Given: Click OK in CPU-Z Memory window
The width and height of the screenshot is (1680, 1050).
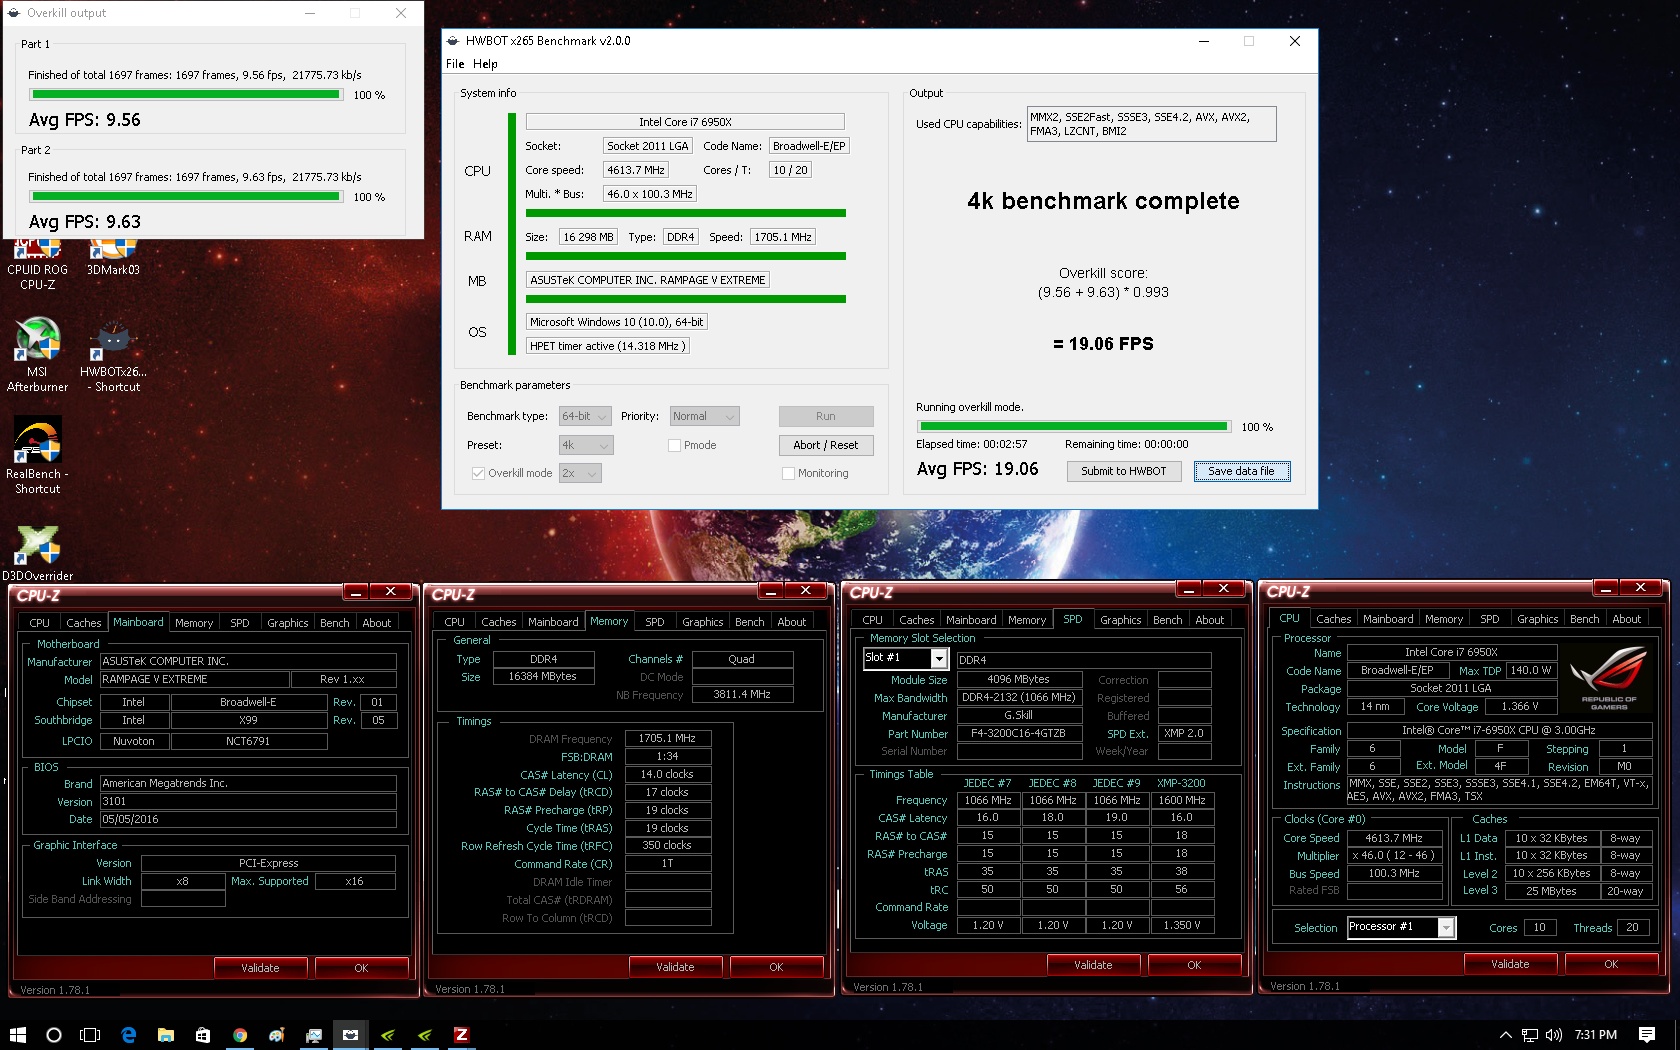Looking at the screenshot, I should pyautogui.click(x=776, y=967).
